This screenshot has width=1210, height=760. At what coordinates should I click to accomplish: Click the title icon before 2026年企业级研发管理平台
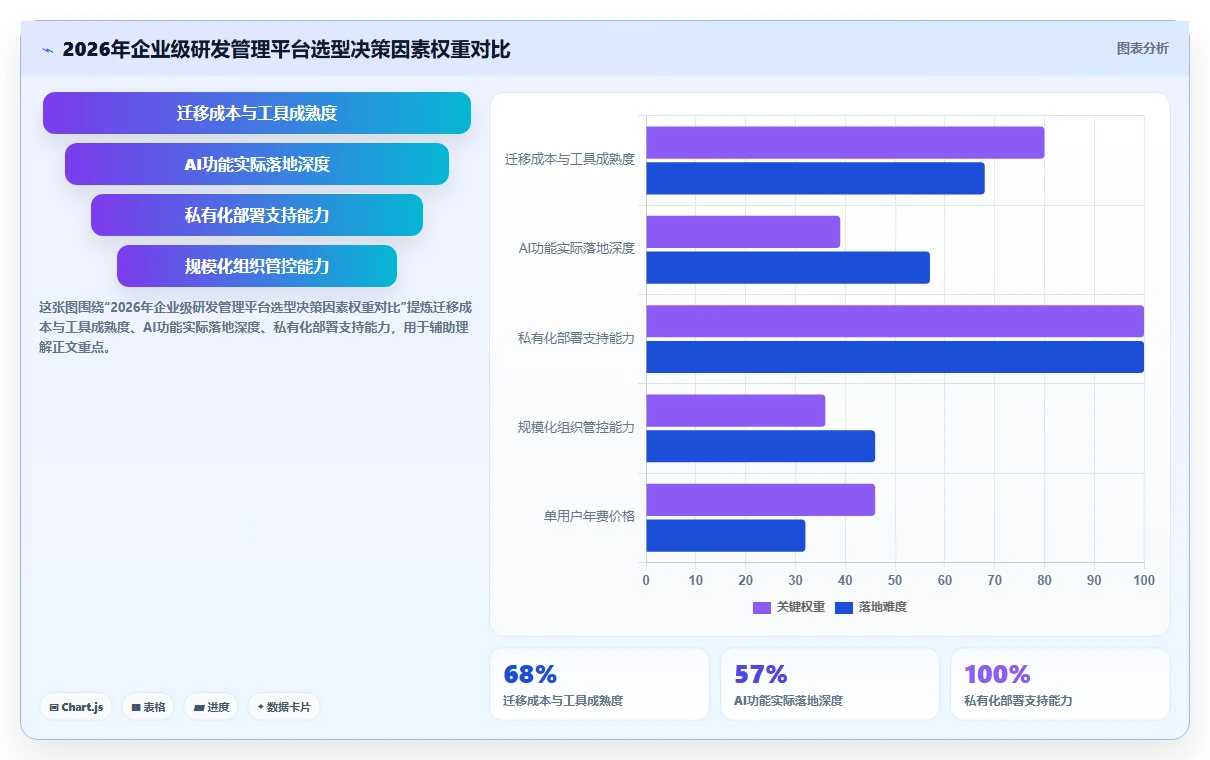(48, 50)
